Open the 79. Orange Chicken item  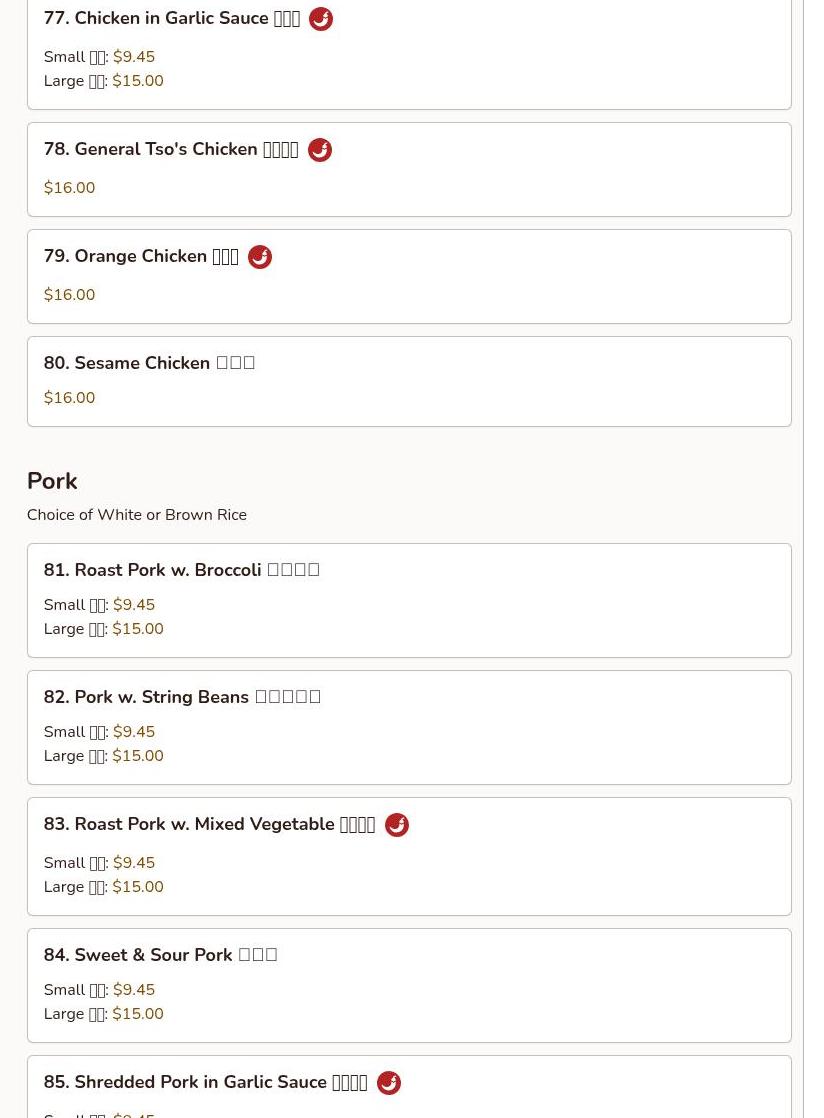pos(140,257)
